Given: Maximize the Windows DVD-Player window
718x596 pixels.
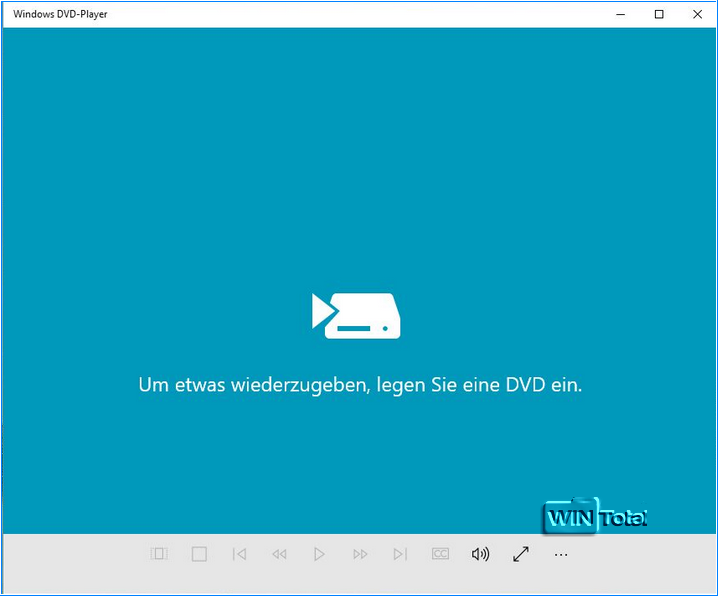Looking at the screenshot, I should (x=659, y=14).
